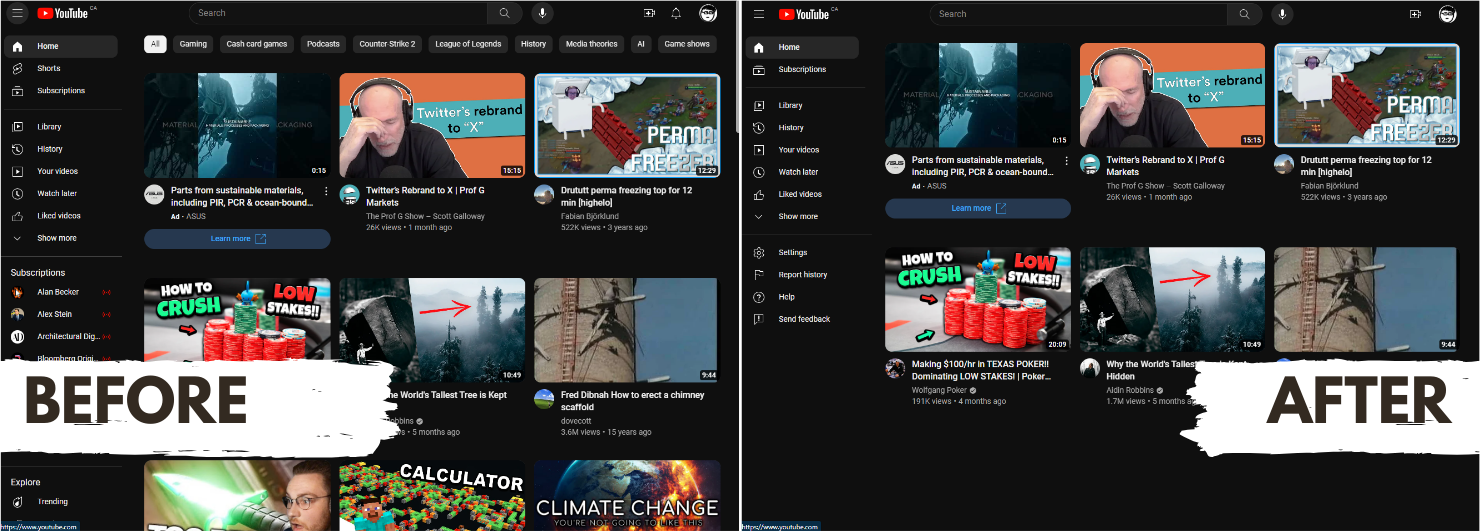1482x532 pixels.
Task: Click the magnifier search button in AFTER screenshot
Action: click(1244, 14)
